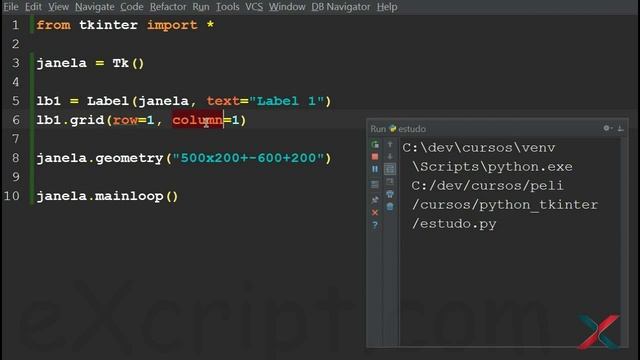Pin the Run tab

pyautogui.click(x=375, y=200)
